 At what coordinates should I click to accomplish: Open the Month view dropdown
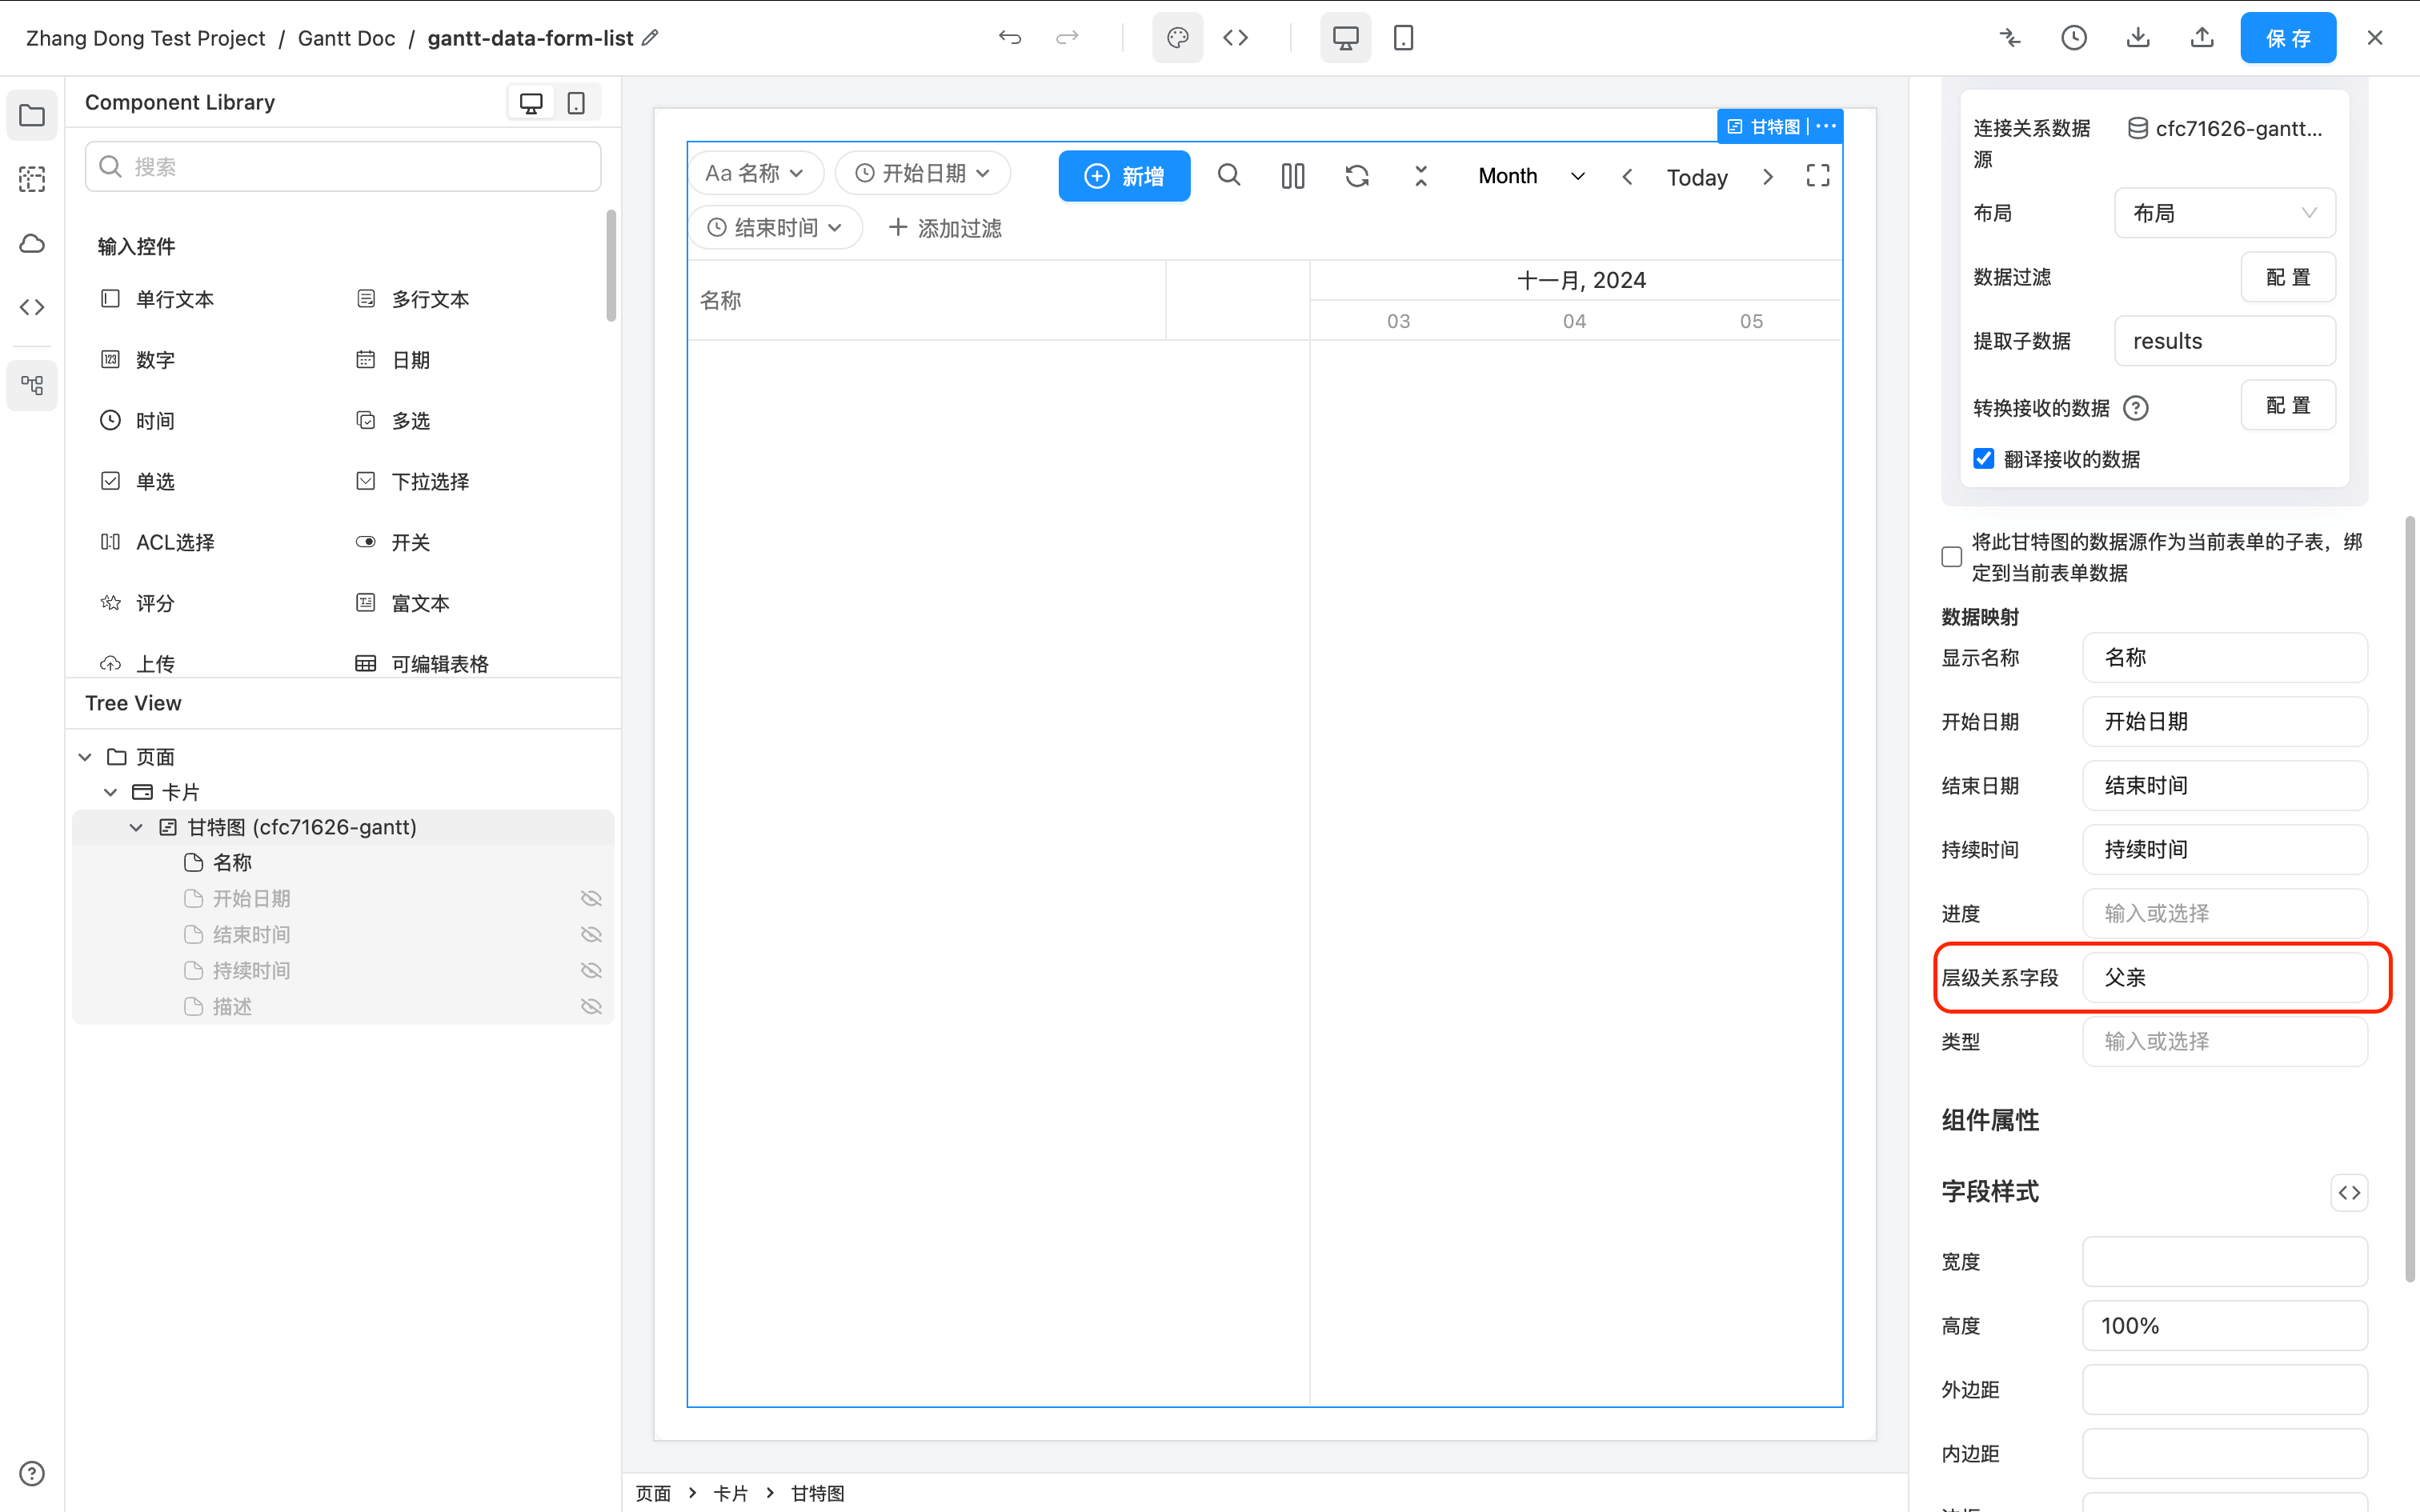pyautogui.click(x=1531, y=176)
